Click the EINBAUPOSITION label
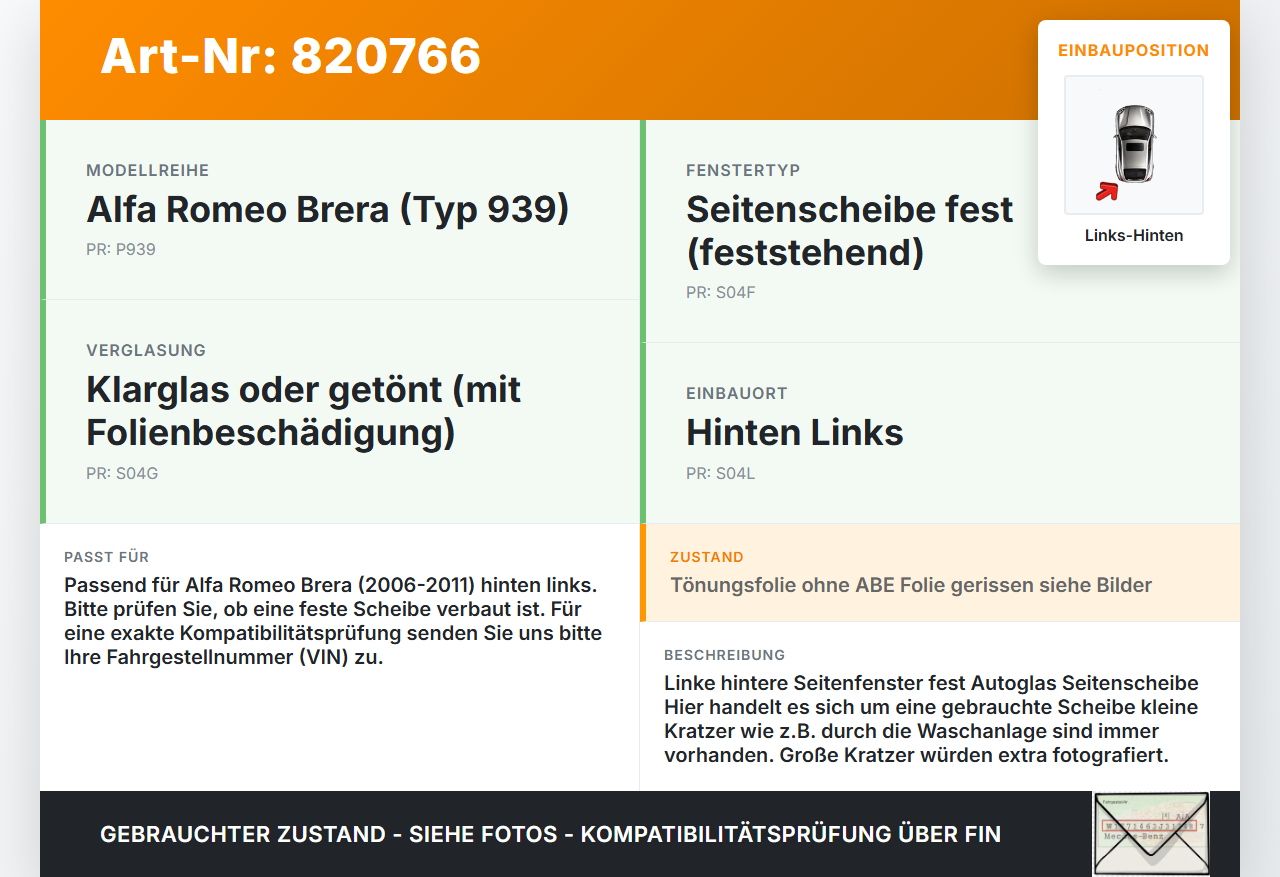 1134,50
